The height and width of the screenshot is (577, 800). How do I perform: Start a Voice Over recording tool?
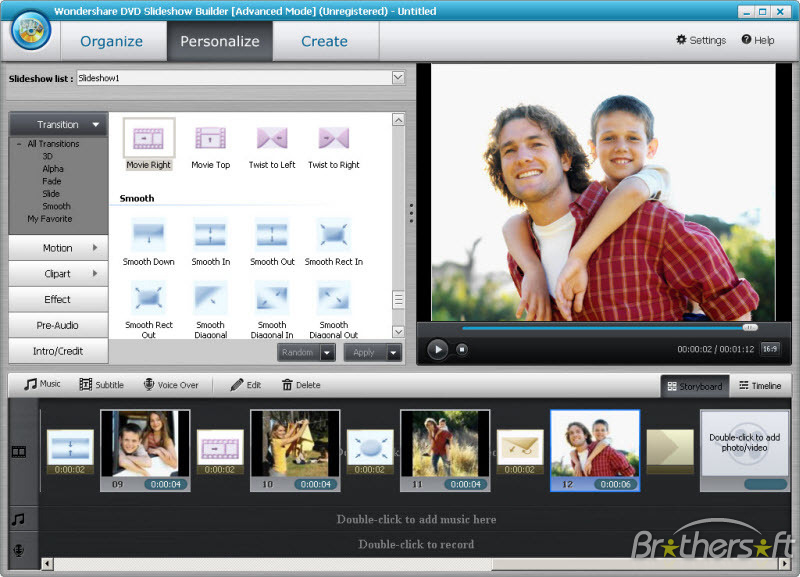pos(171,385)
